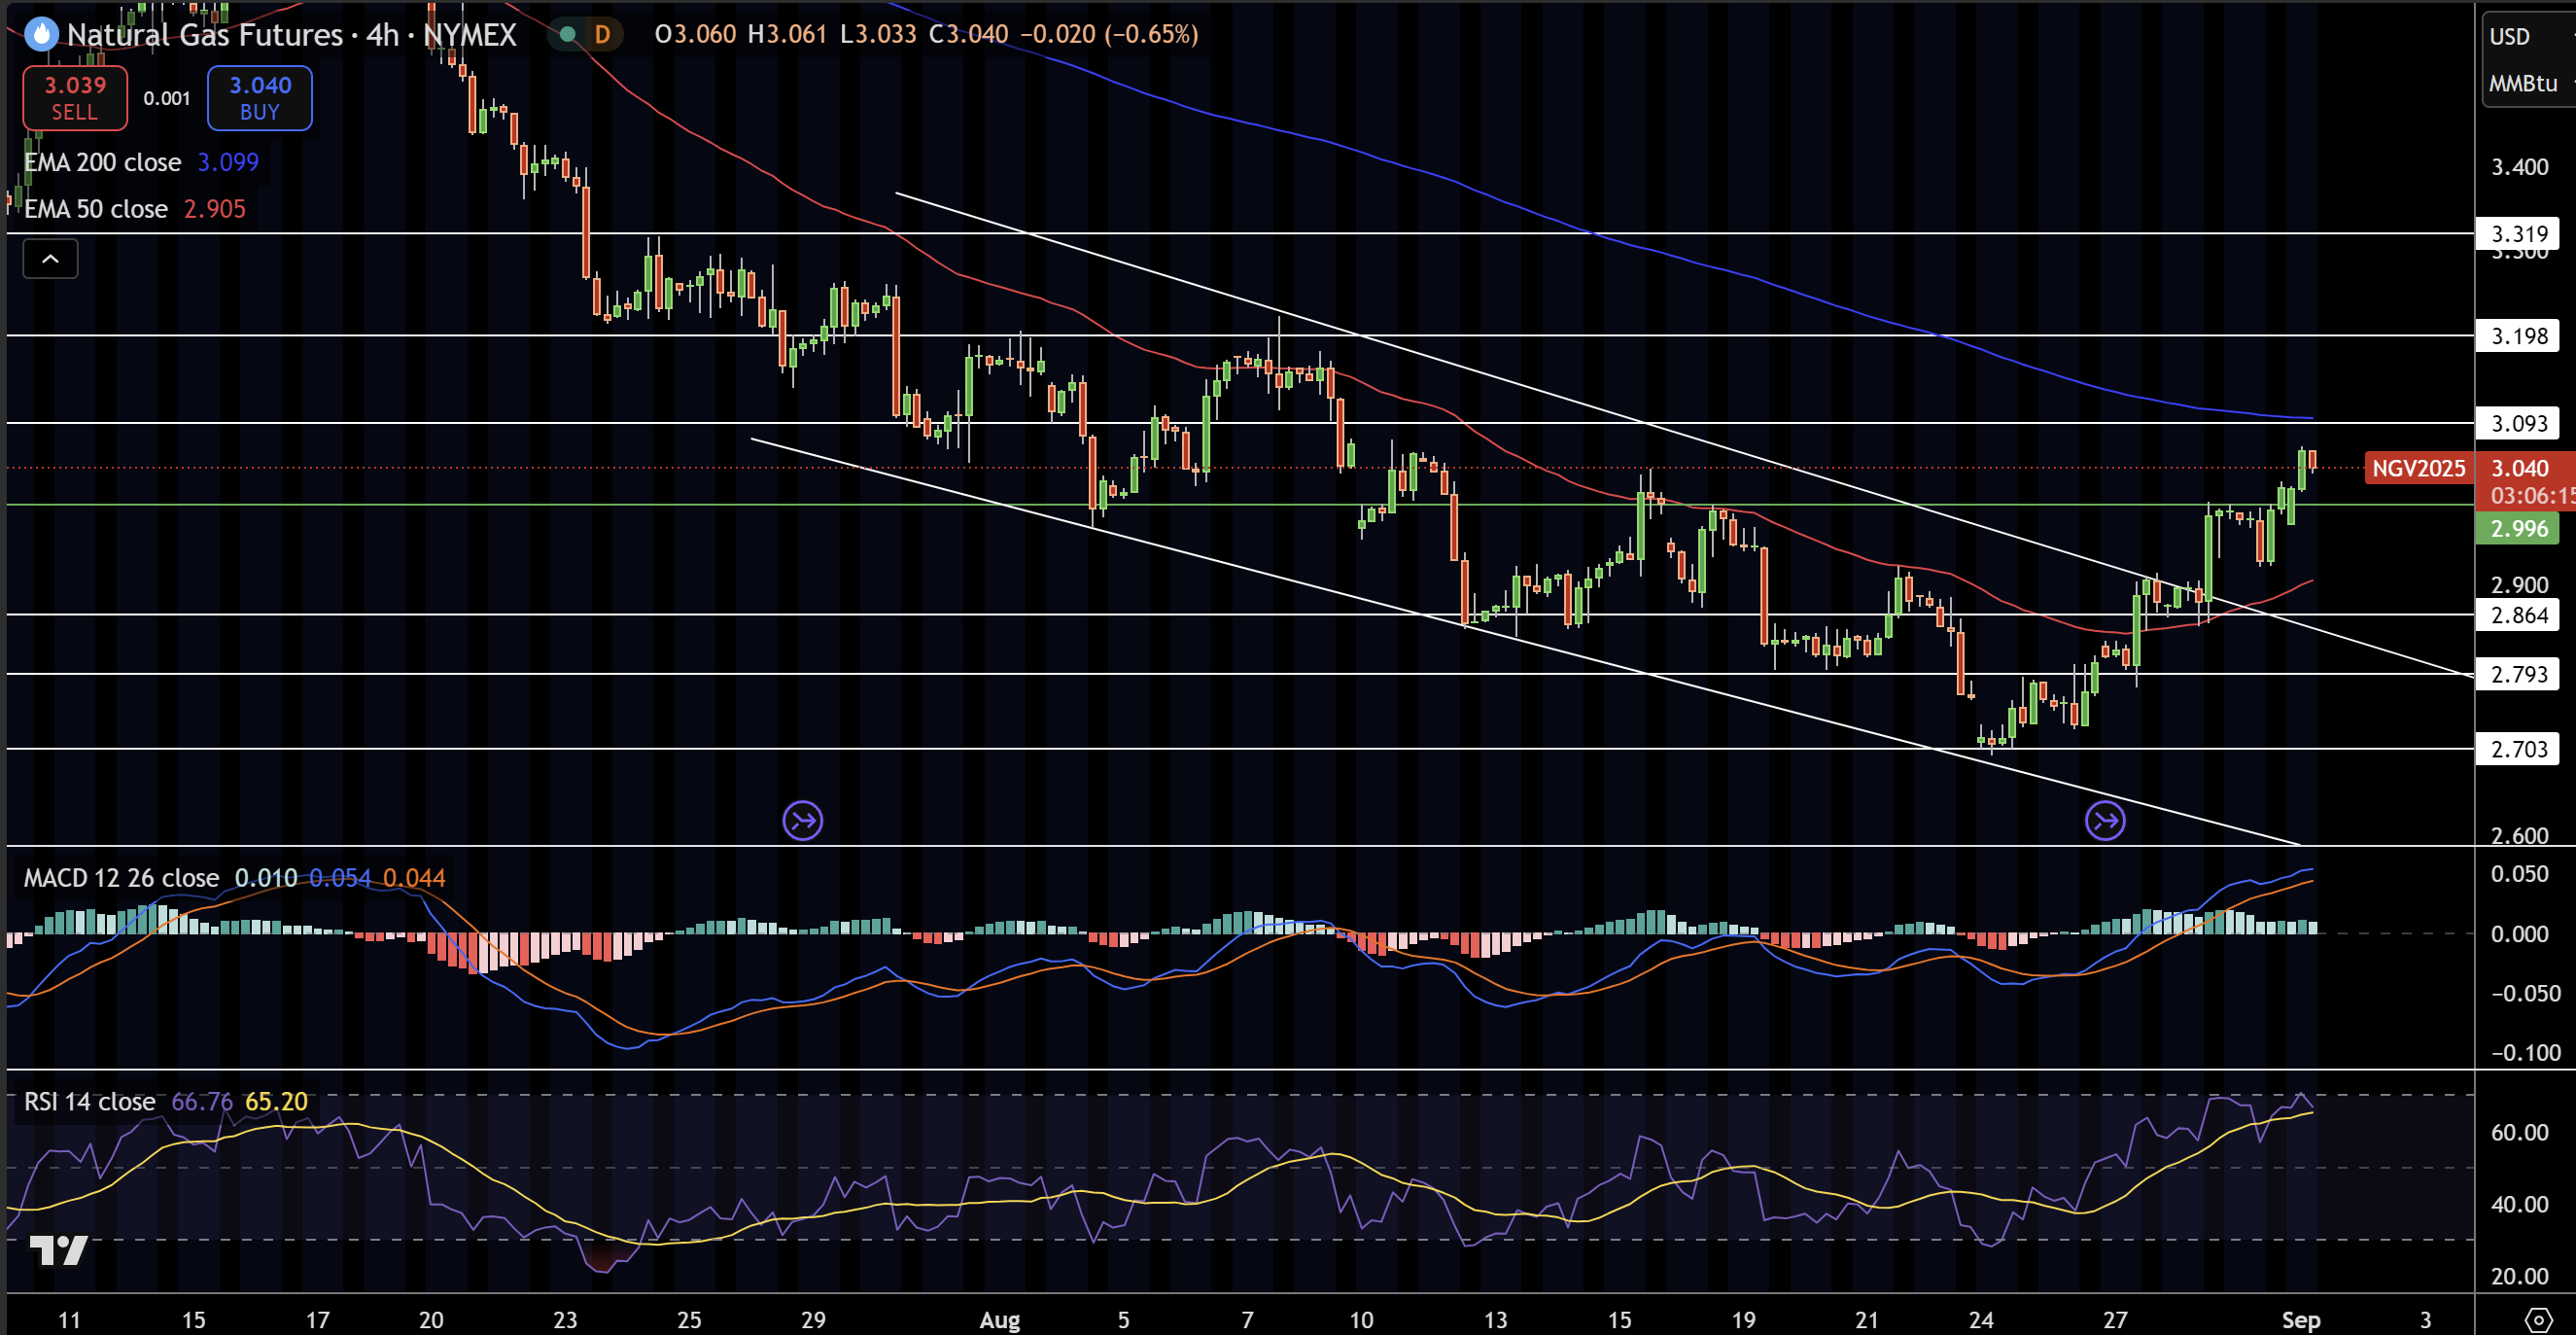Select the EMA 200 close indicator label
This screenshot has width=2576, height=1335.
click(103, 162)
